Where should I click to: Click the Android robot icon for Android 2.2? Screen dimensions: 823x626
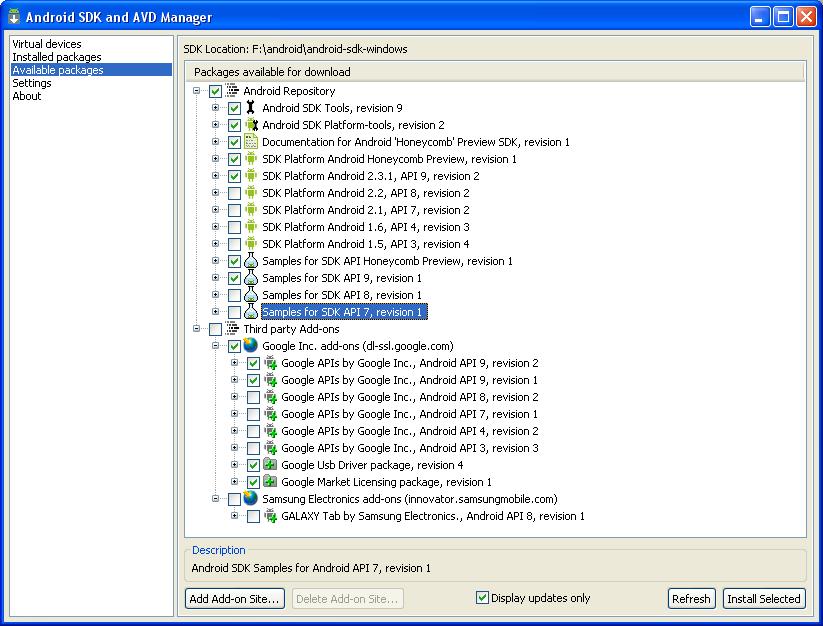click(251, 193)
